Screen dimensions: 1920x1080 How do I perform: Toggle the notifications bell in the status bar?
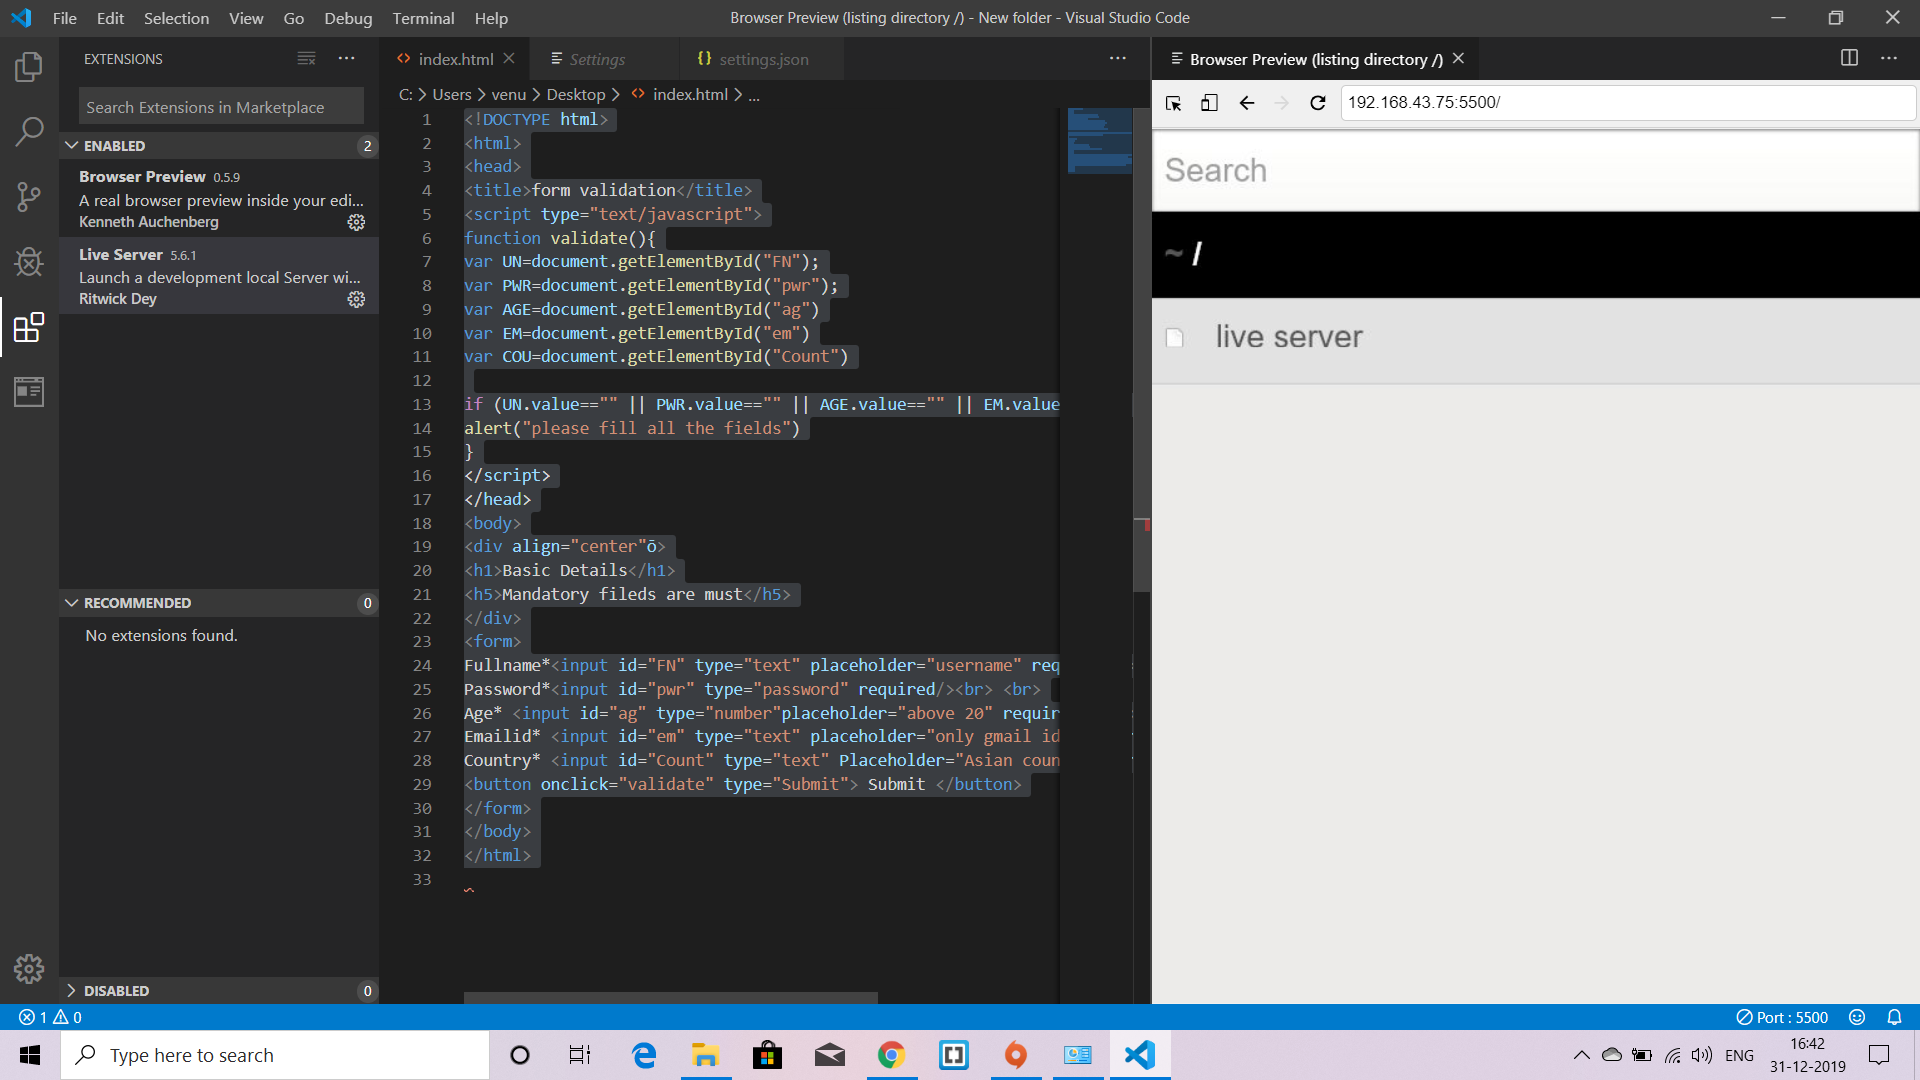click(x=1893, y=1017)
